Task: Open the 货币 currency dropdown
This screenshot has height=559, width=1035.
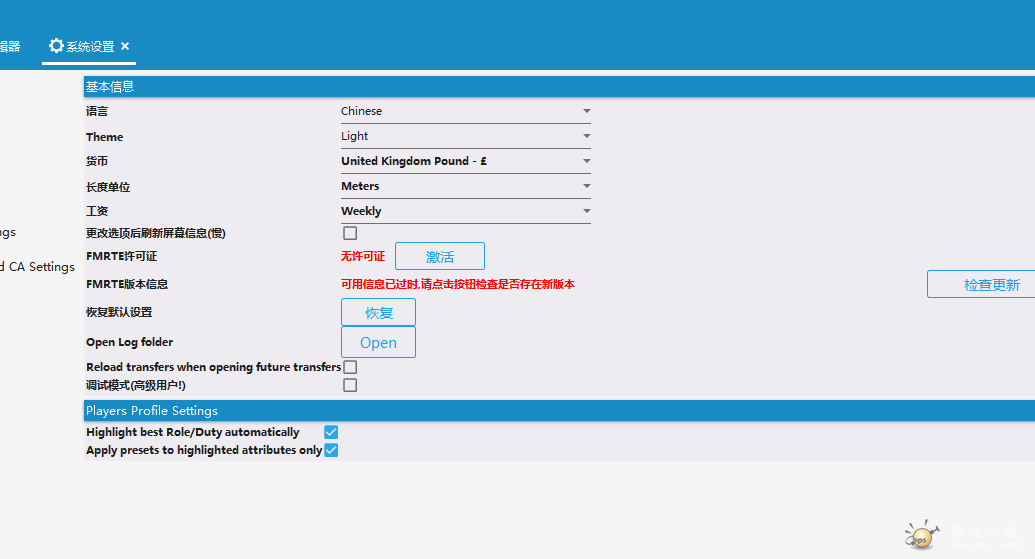Action: click(x=465, y=161)
